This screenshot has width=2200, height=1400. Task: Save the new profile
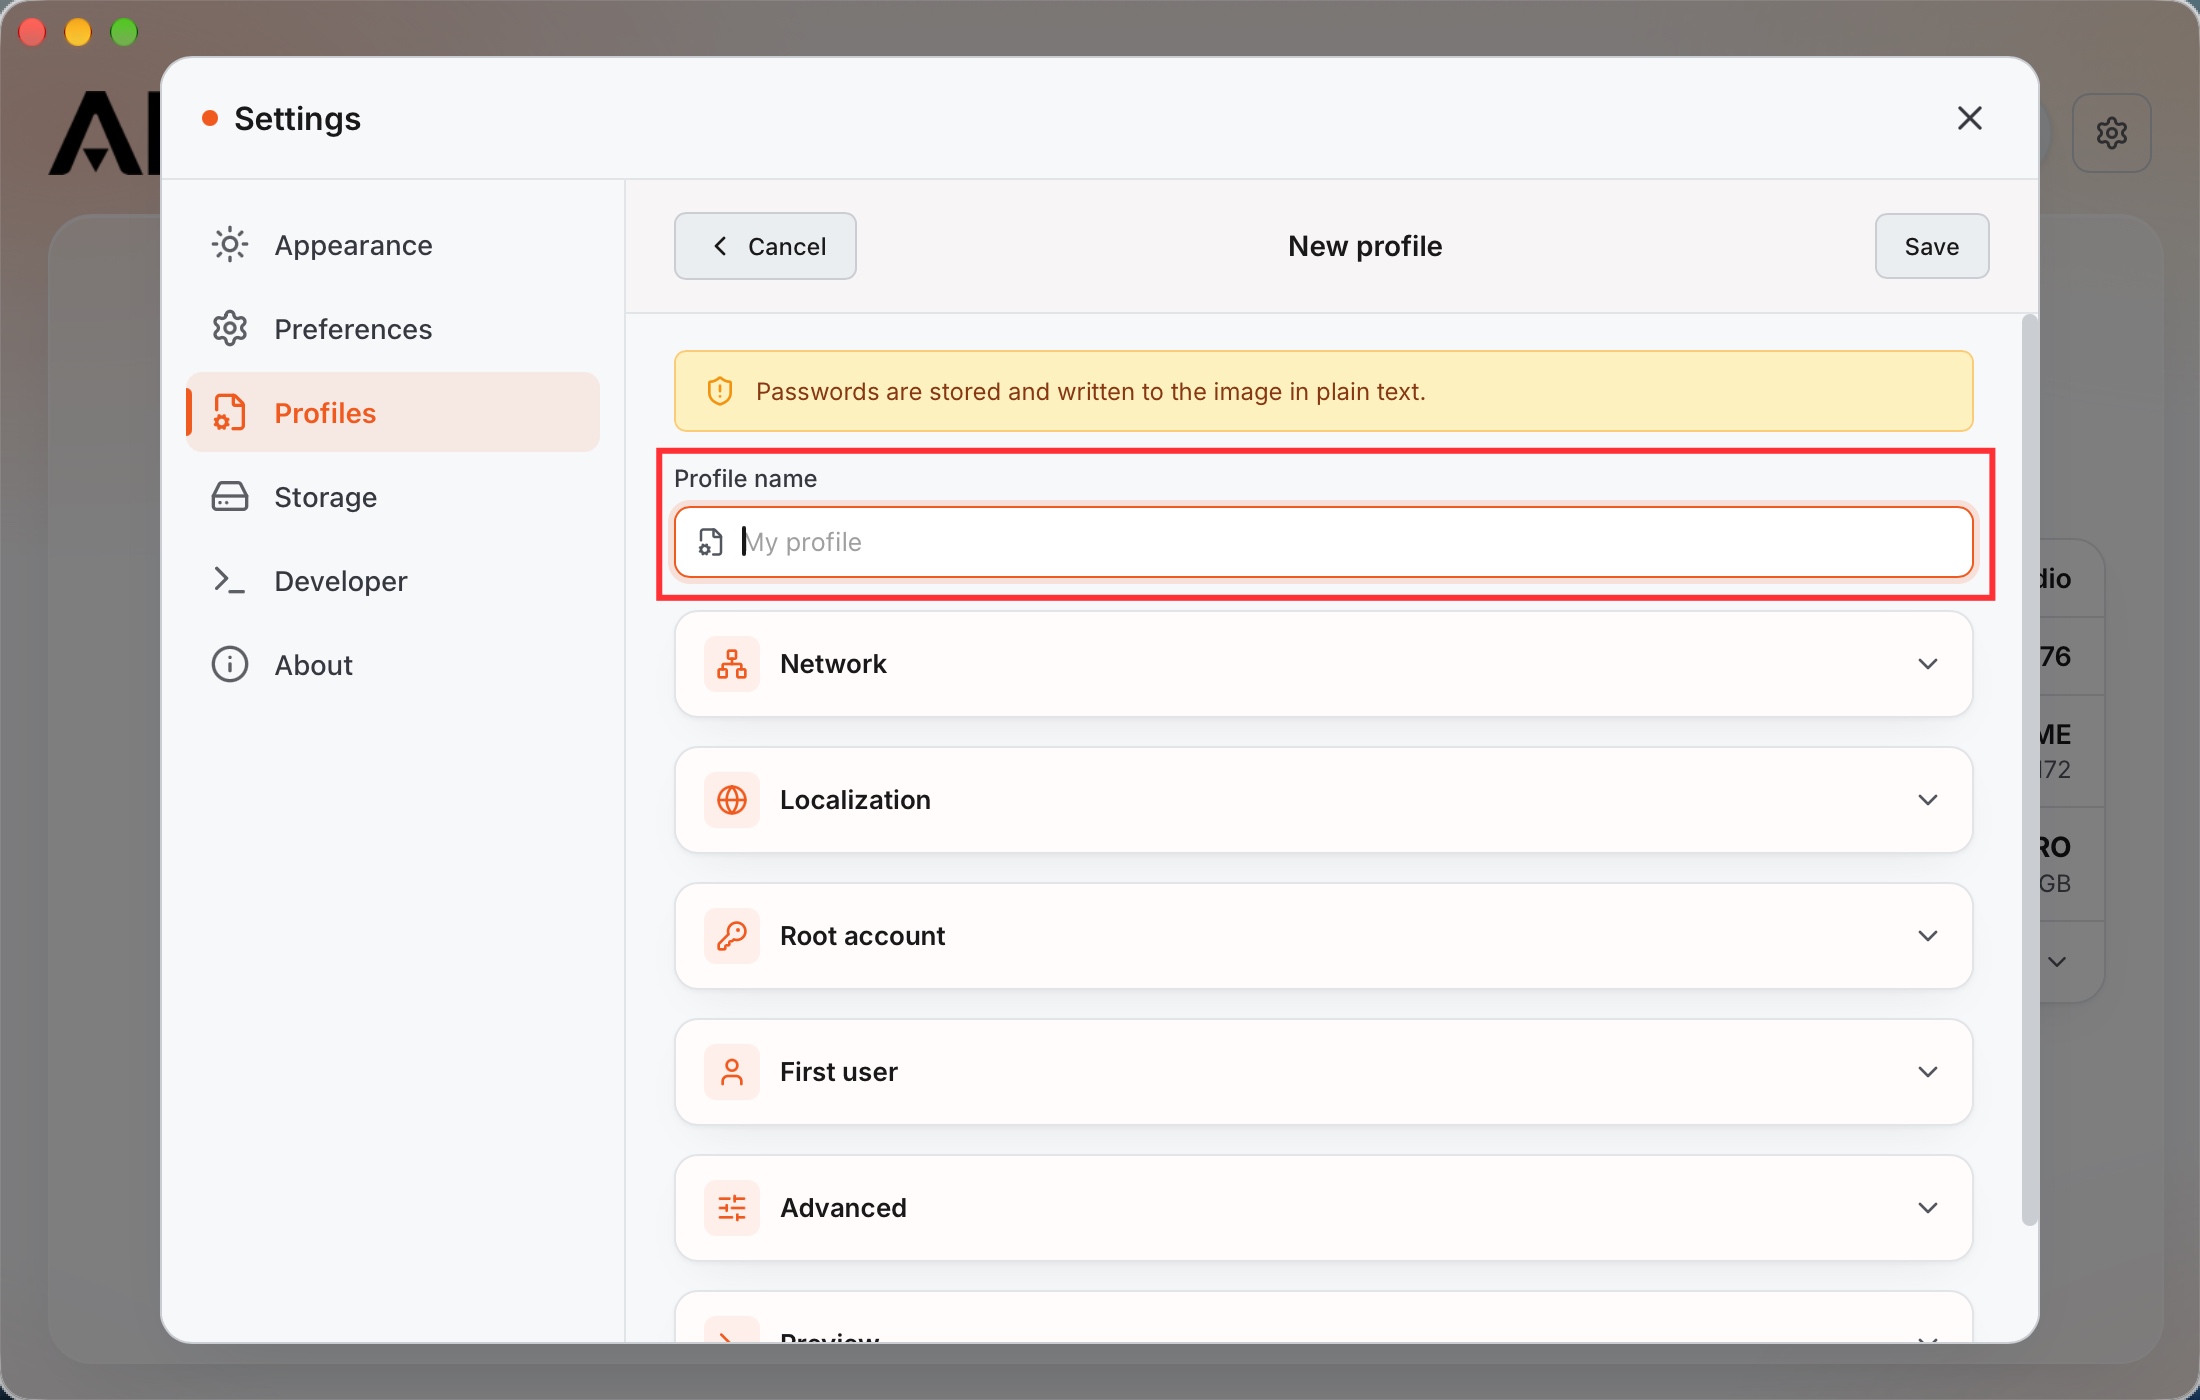(x=1931, y=246)
